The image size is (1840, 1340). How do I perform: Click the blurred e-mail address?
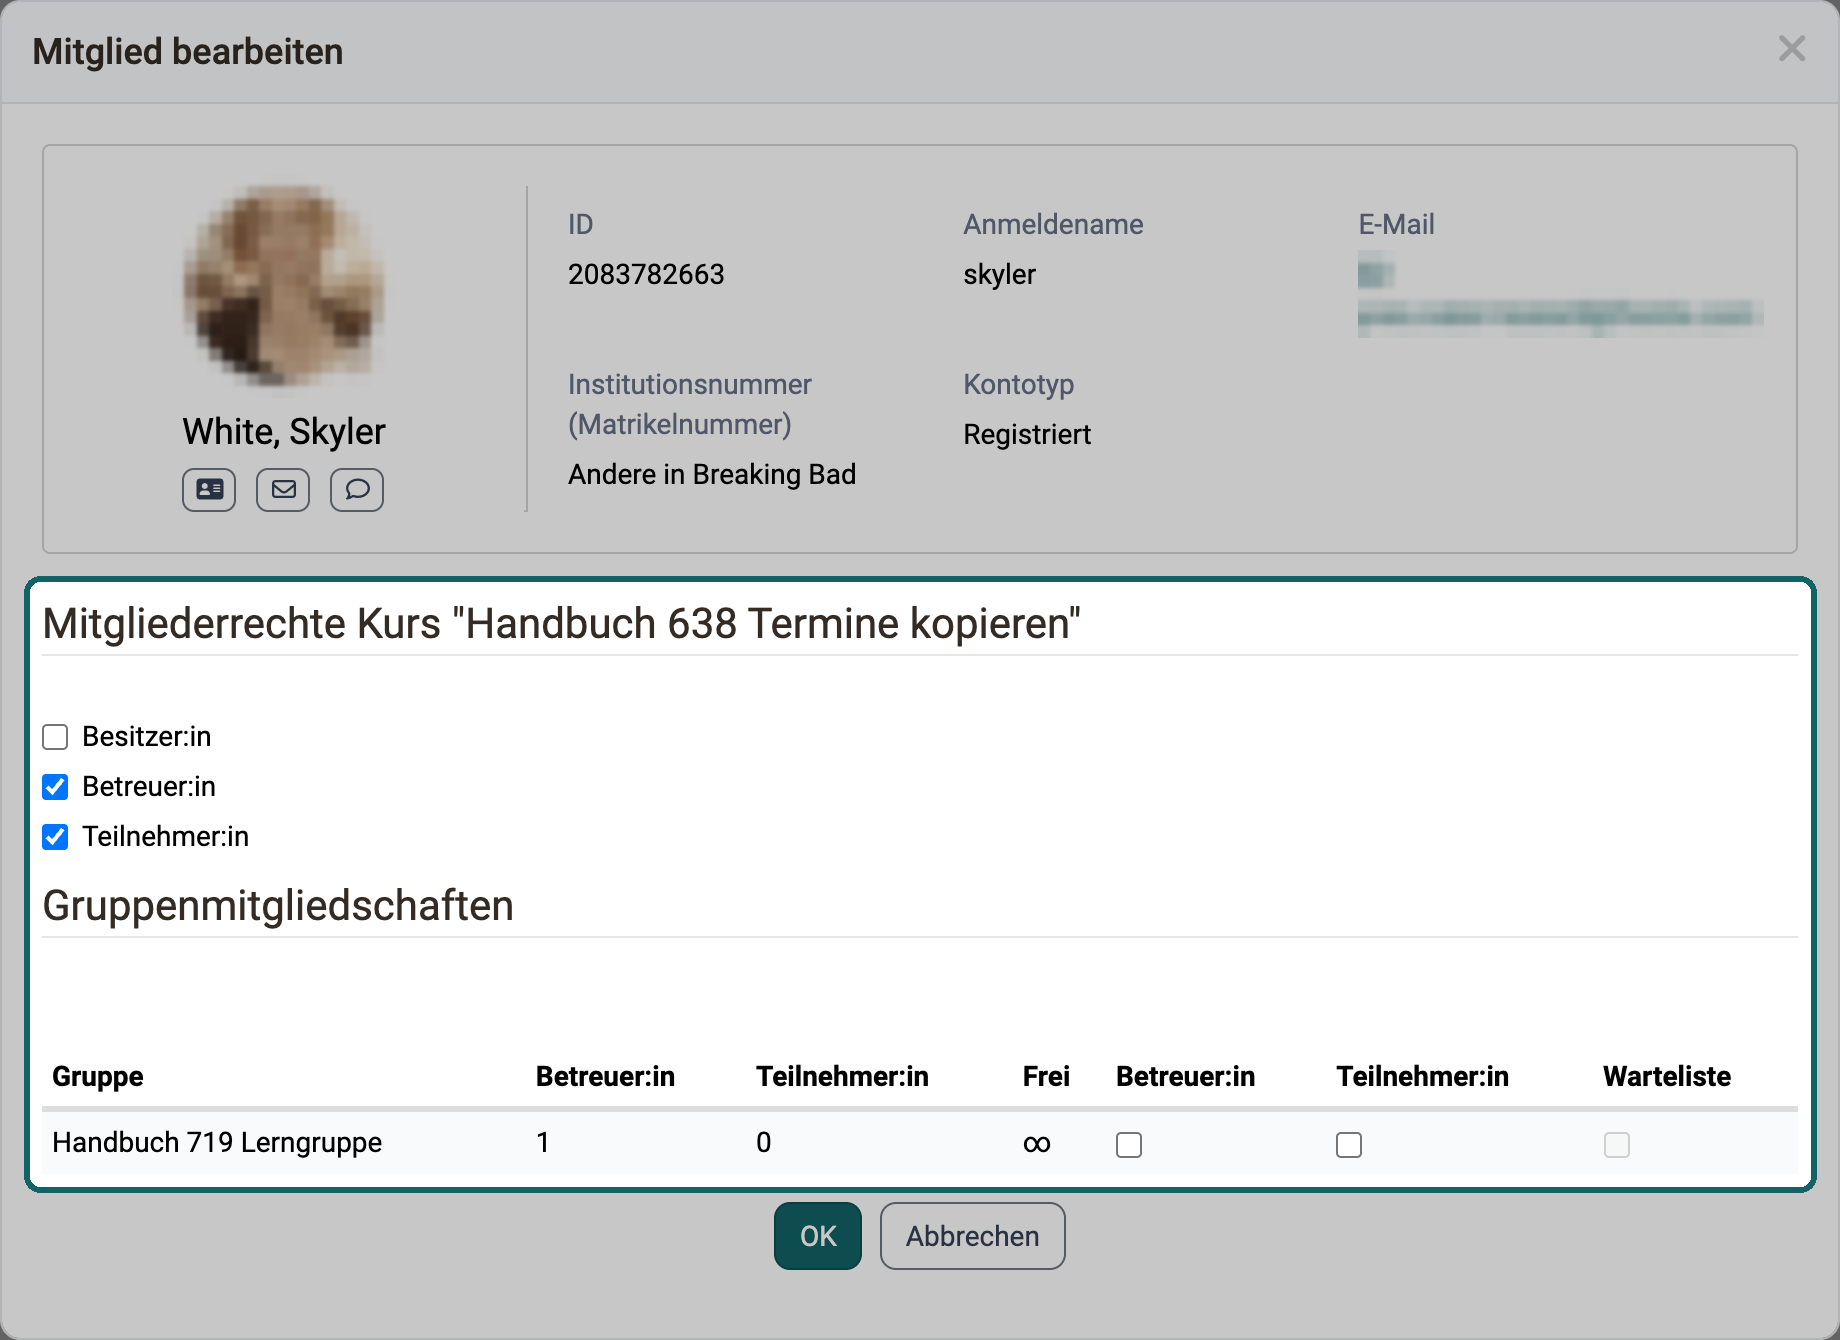(x=1560, y=295)
